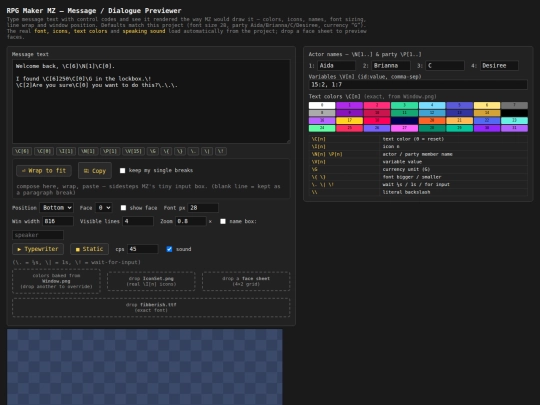Pick pale yellow text color swatch 6
The width and height of the screenshot is (540, 405).
[487, 105]
